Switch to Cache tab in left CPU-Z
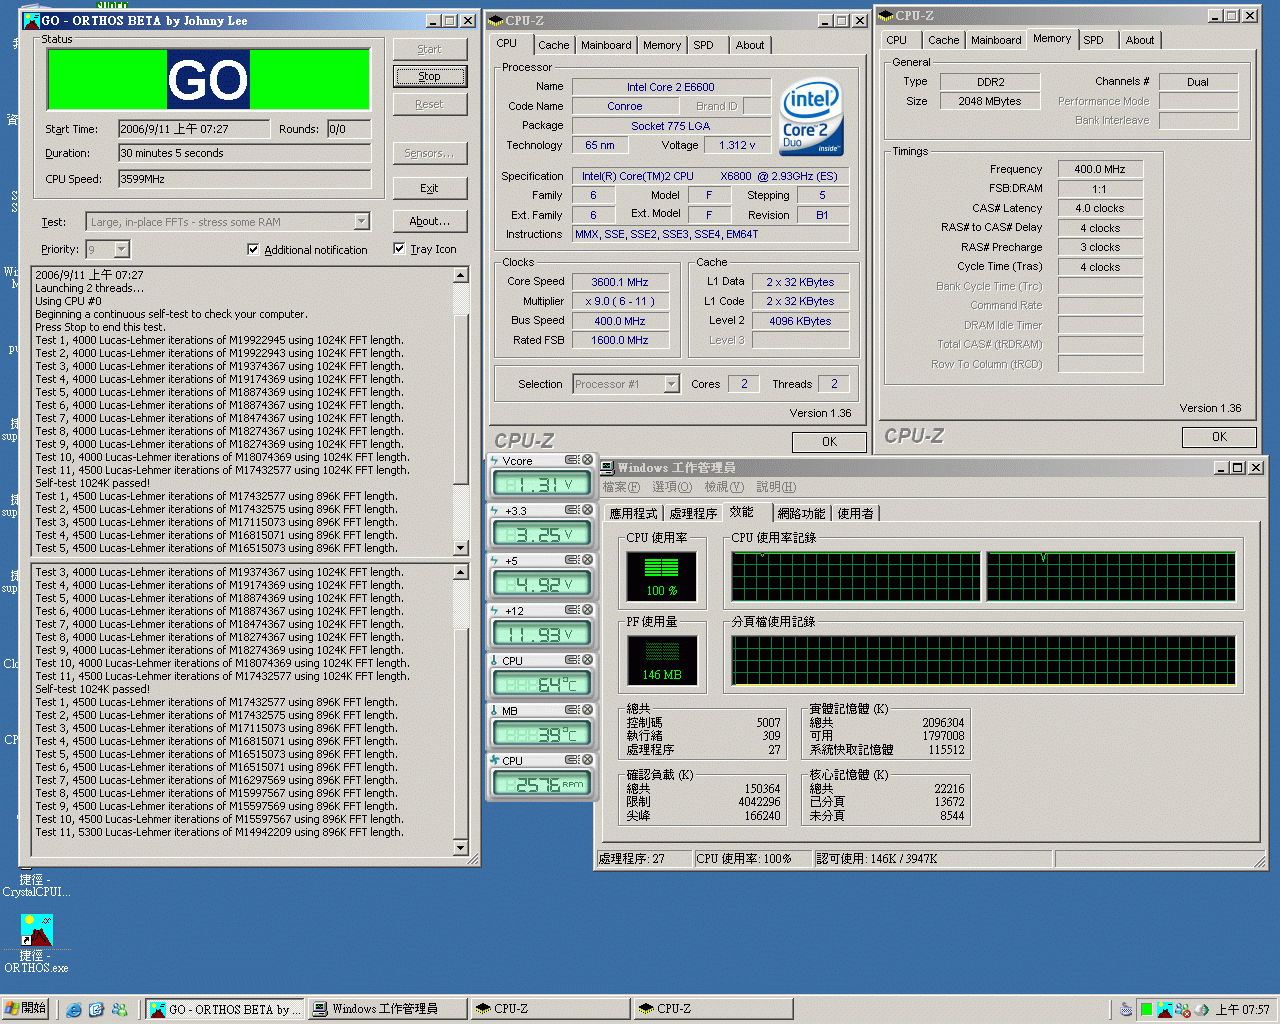The image size is (1280, 1024). 553,45
